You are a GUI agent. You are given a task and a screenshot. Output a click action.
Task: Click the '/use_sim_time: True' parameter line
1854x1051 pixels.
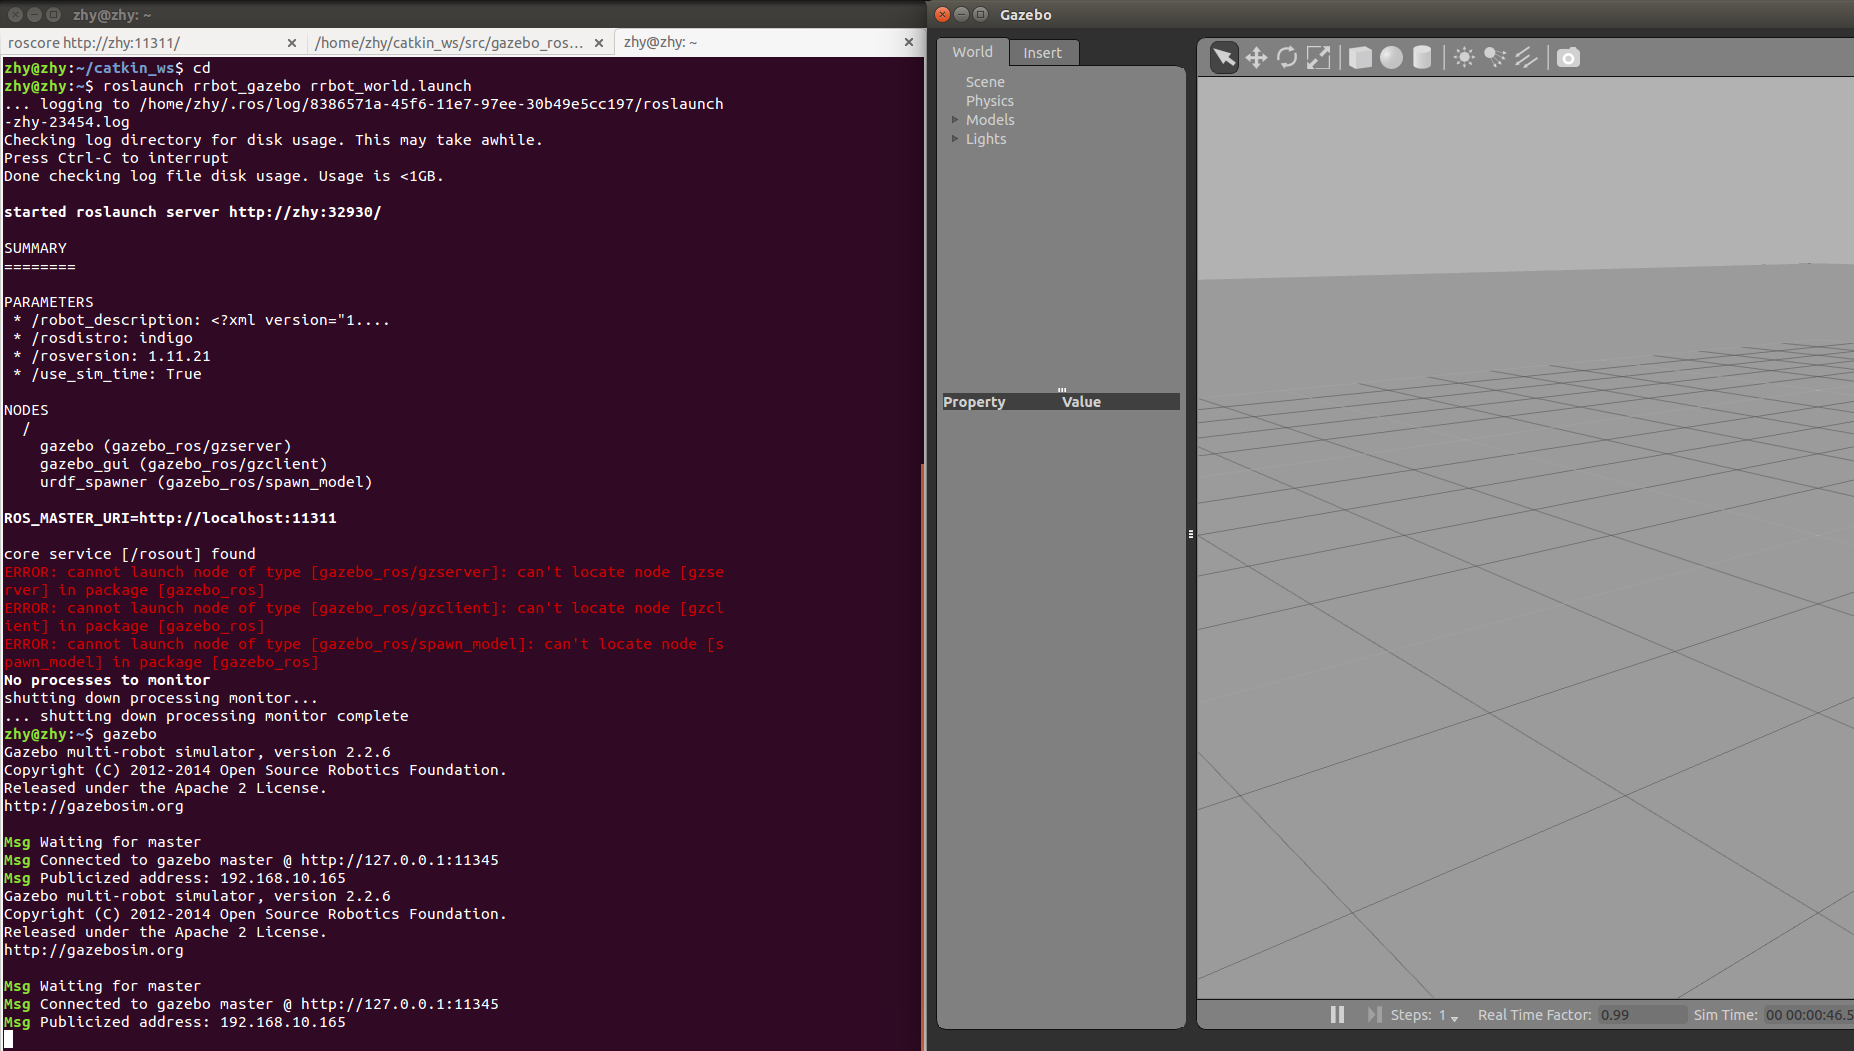(108, 374)
